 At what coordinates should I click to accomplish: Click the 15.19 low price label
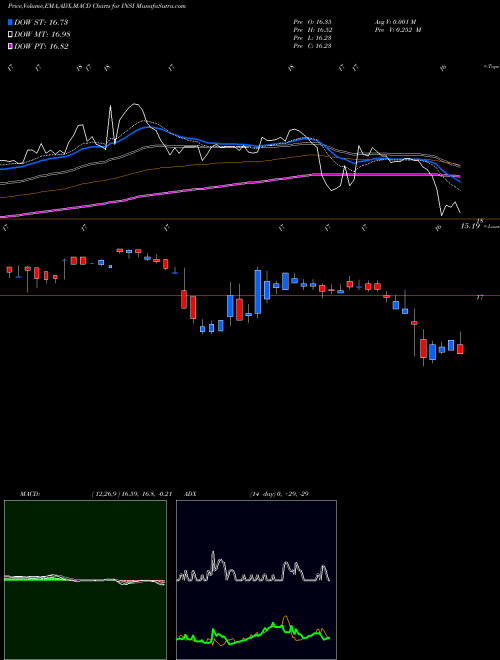pyautogui.click(x=470, y=226)
